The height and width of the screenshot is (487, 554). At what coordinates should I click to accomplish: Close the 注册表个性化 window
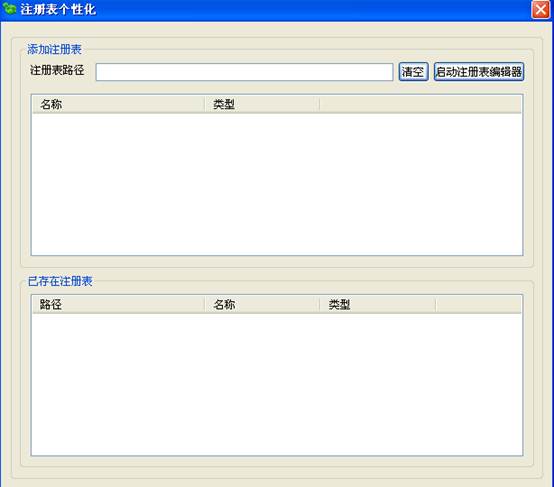pyautogui.click(x=541, y=10)
